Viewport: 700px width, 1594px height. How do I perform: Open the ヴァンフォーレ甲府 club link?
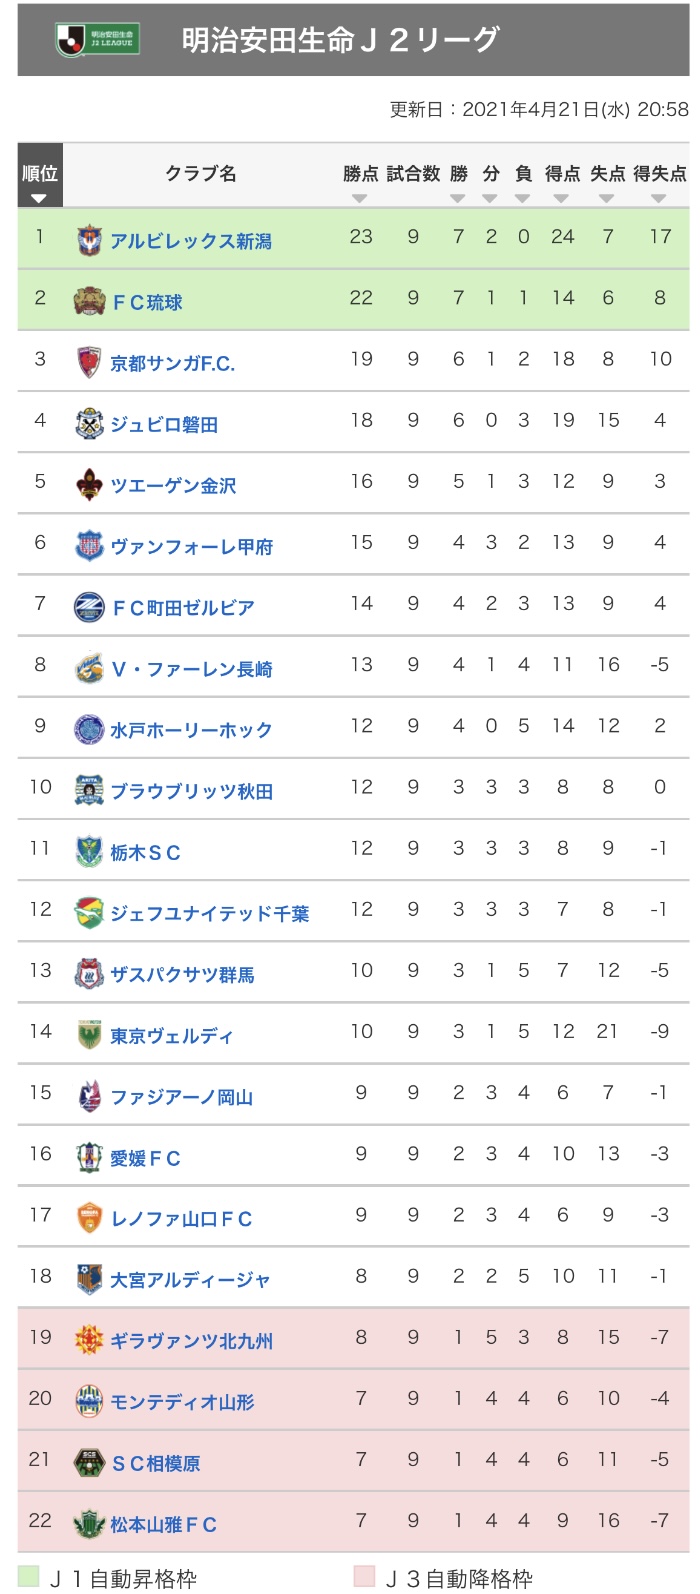(191, 547)
